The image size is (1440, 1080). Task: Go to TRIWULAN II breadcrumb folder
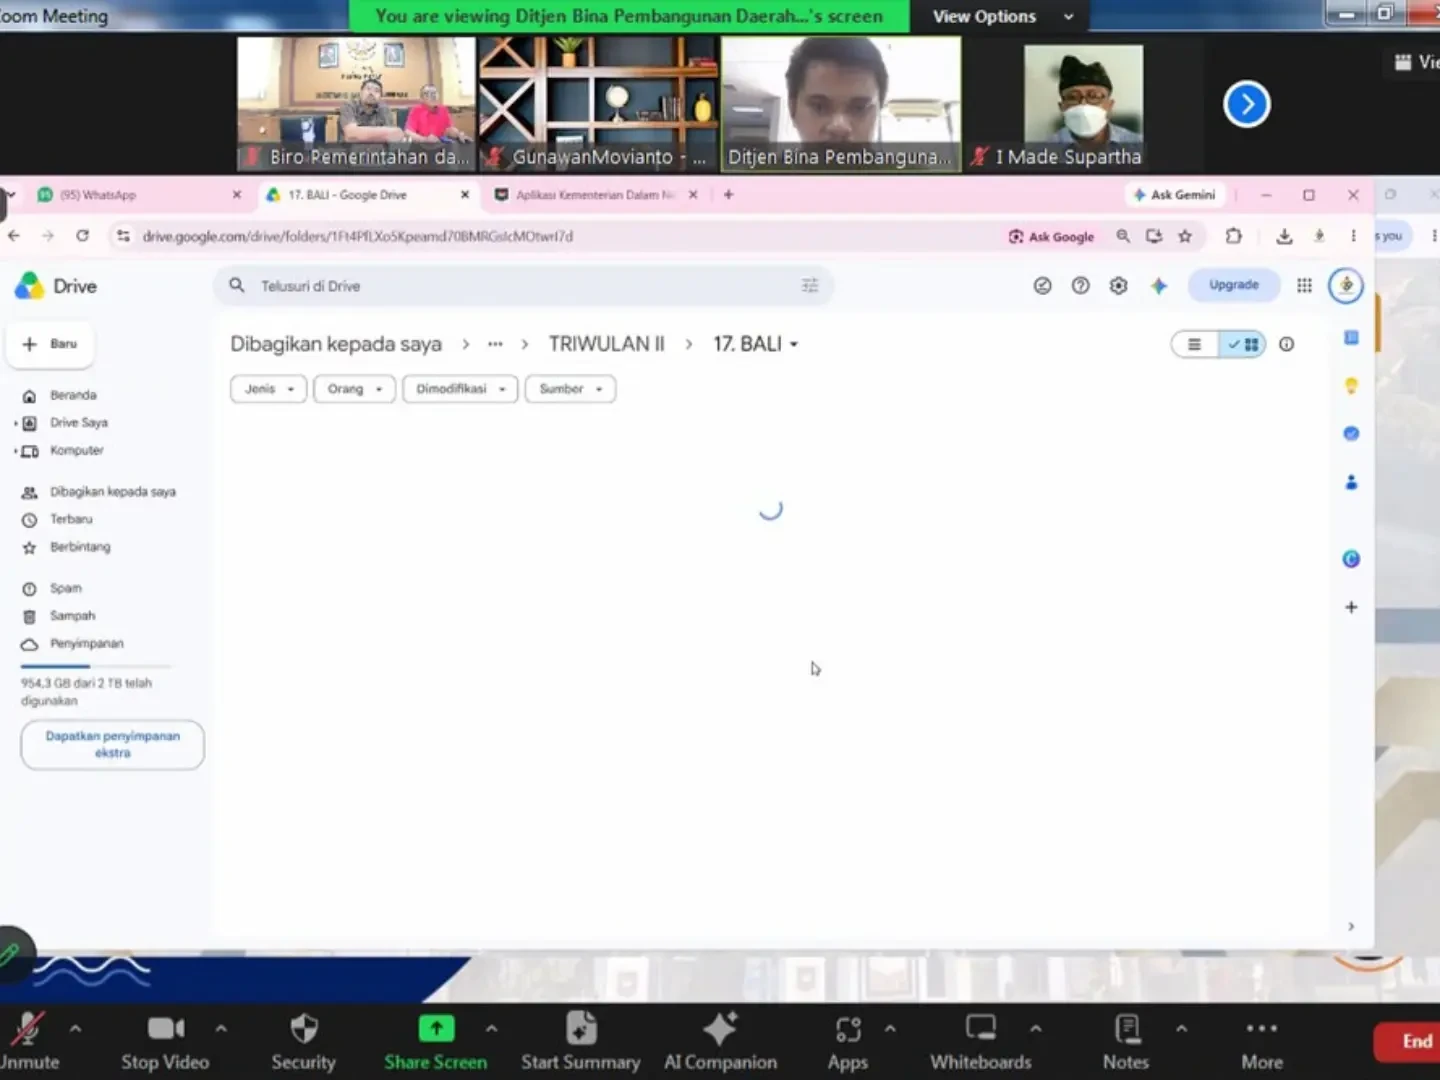[x=606, y=344]
